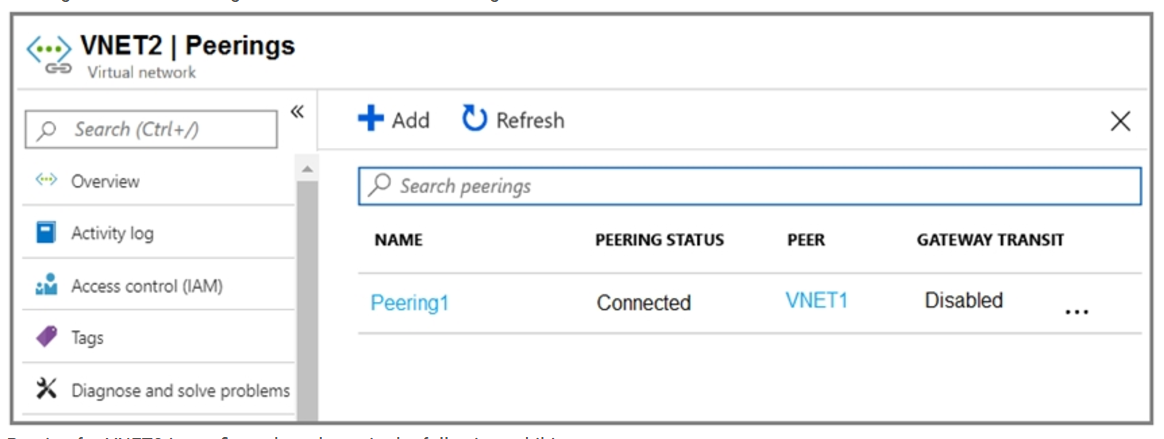
Task: Click the circular Refresh icon
Action: [474, 119]
